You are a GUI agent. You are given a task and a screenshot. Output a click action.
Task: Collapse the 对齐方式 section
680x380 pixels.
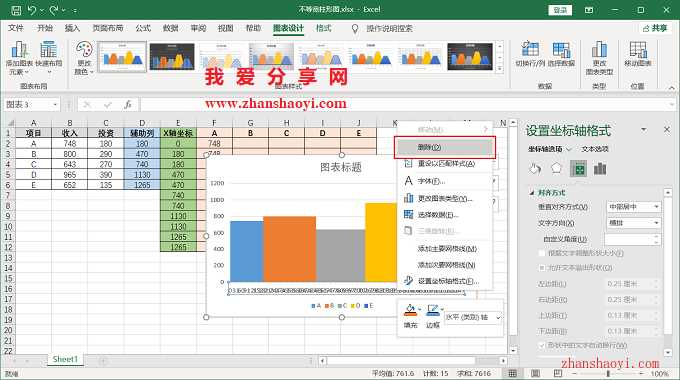click(x=532, y=193)
